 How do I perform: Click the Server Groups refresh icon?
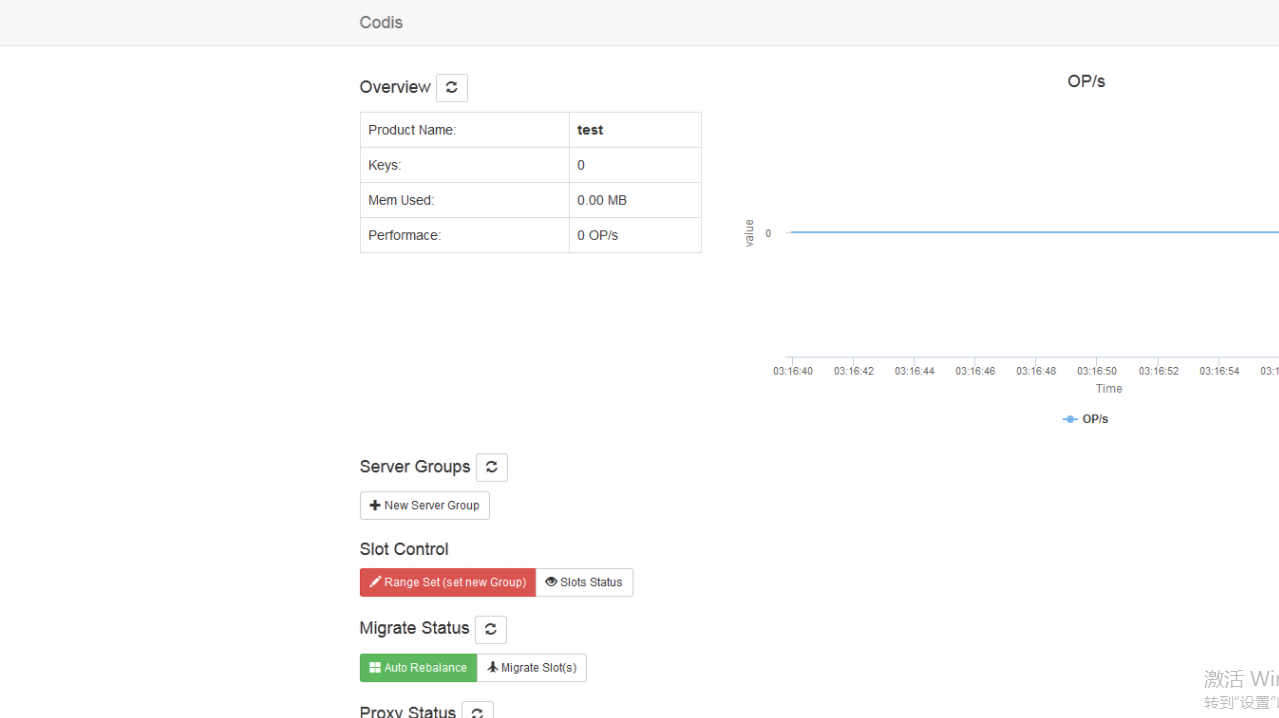(491, 467)
